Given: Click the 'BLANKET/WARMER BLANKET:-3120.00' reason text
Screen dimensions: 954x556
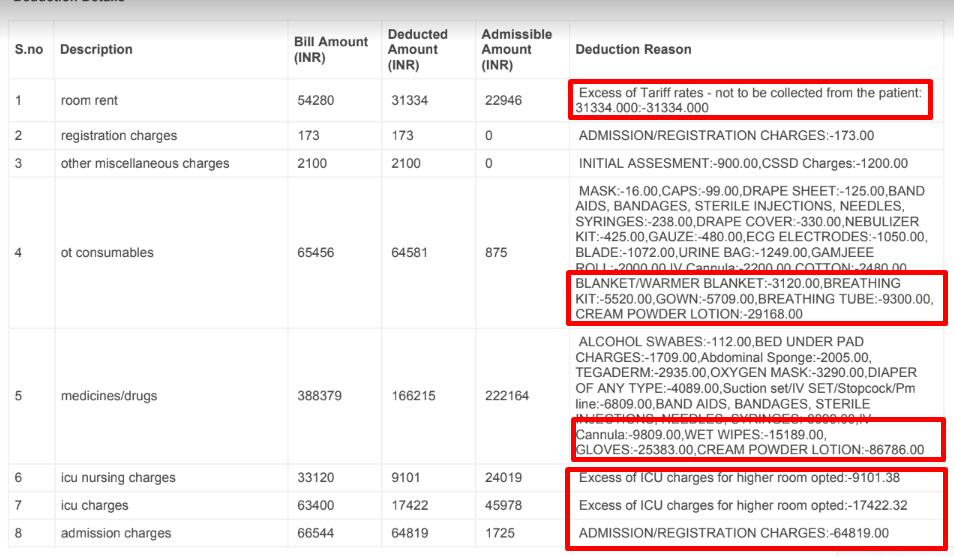Looking at the screenshot, I should 697,283.
